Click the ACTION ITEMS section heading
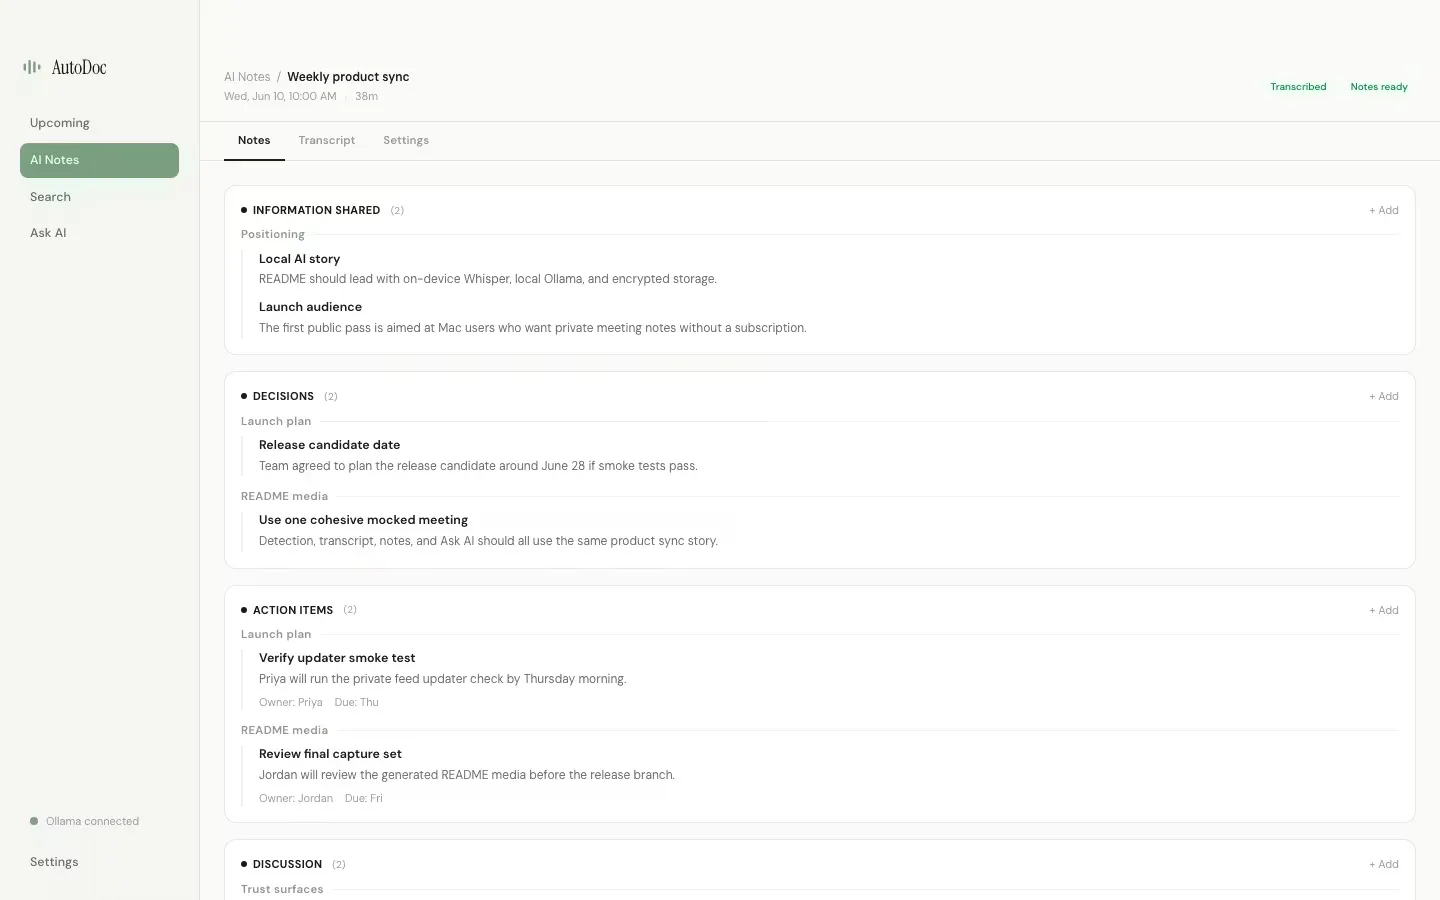 click(293, 610)
